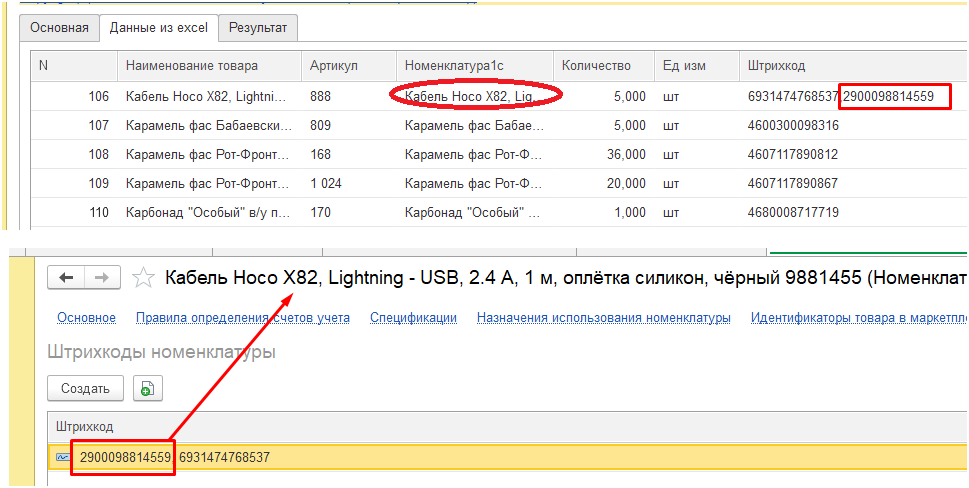Select barcode 4680008717719 cell in row 110
Image resolution: width=969 pixels, height=488 pixels.
(x=793, y=213)
